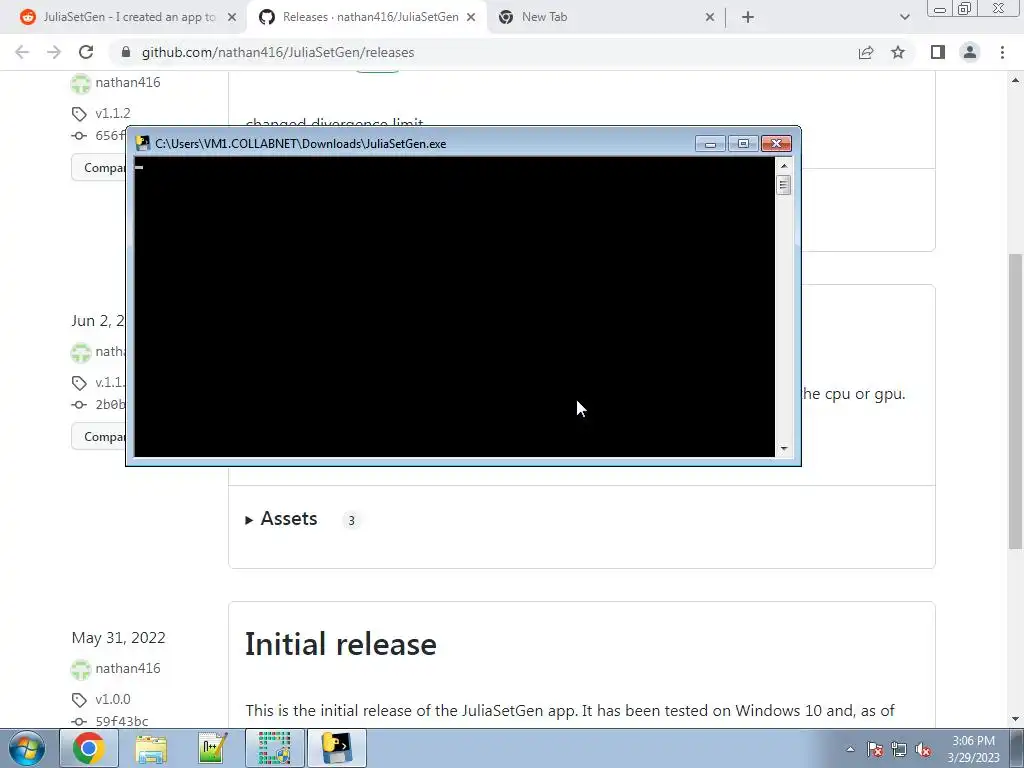Toggle the Chrome side panel
The width and height of the screenshot is (1024, 768).
point(938,52)
